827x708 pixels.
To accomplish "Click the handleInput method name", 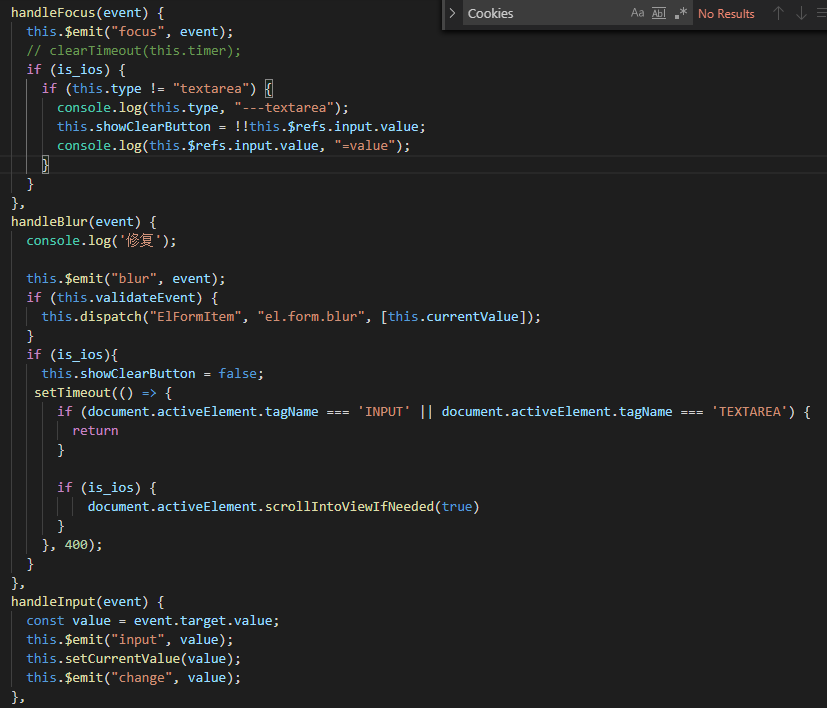I will pyautogui.click(x=53, y=601).
